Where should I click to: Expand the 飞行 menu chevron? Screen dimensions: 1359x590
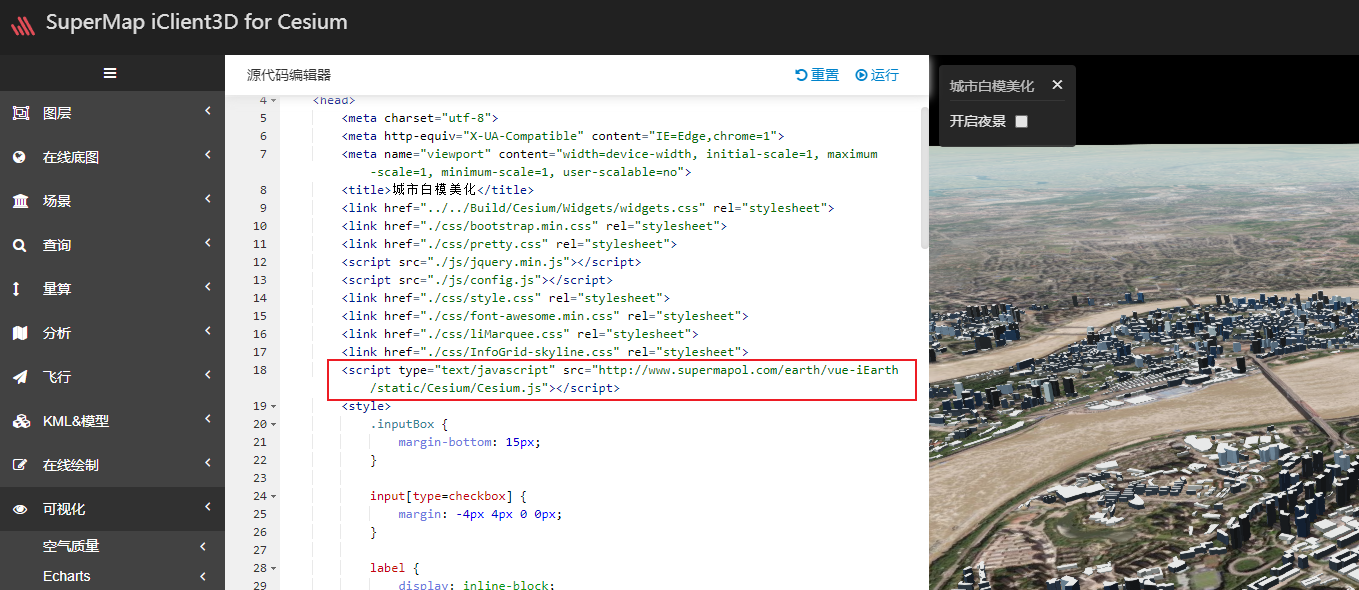pos(208,375)
